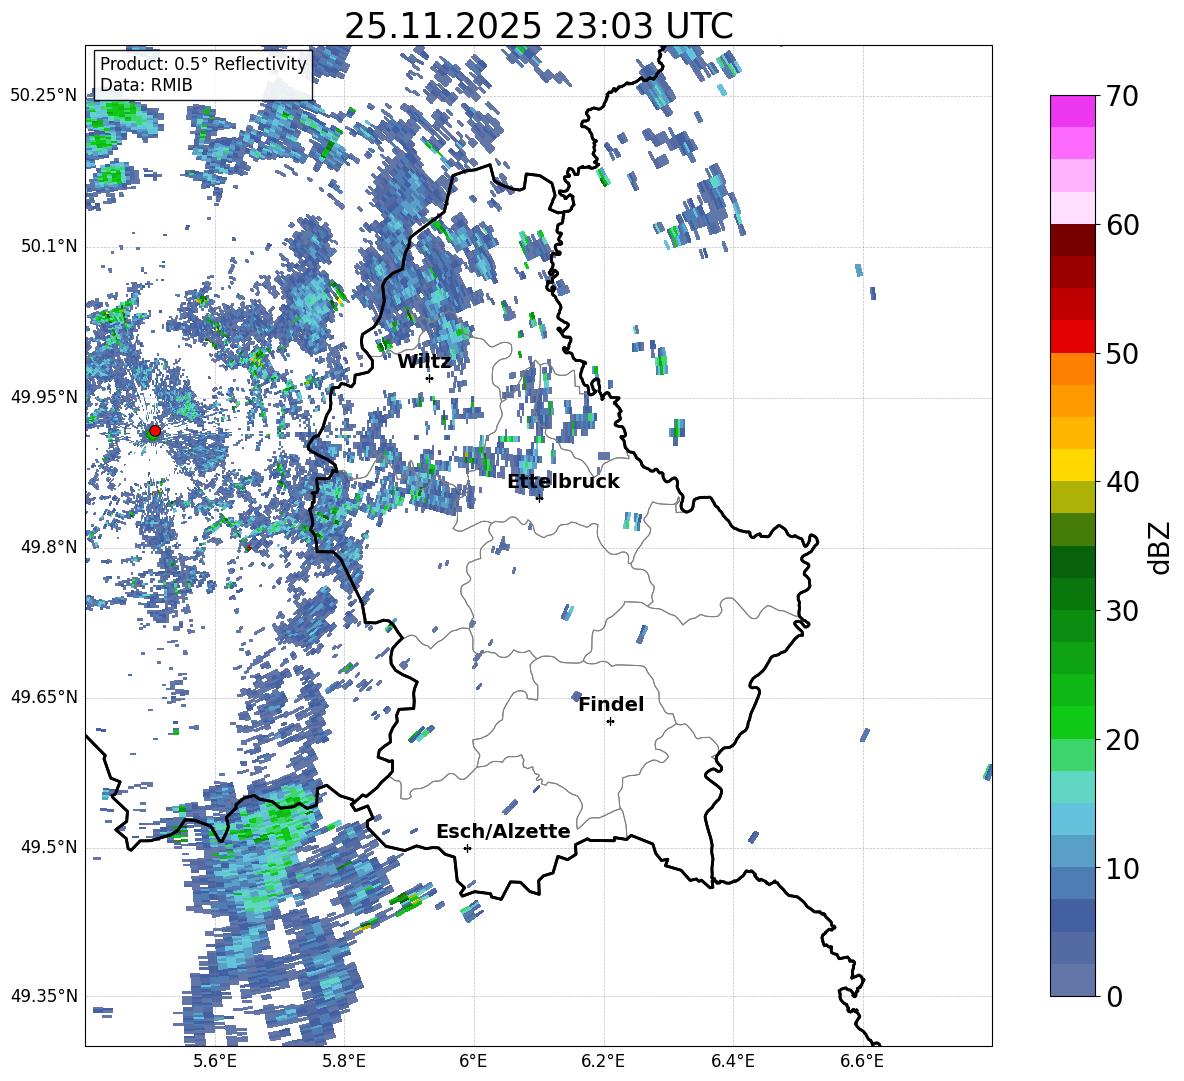Click the dBZ colorbar axis label
This screenshot has height=1081, width=1184.
1161,547
